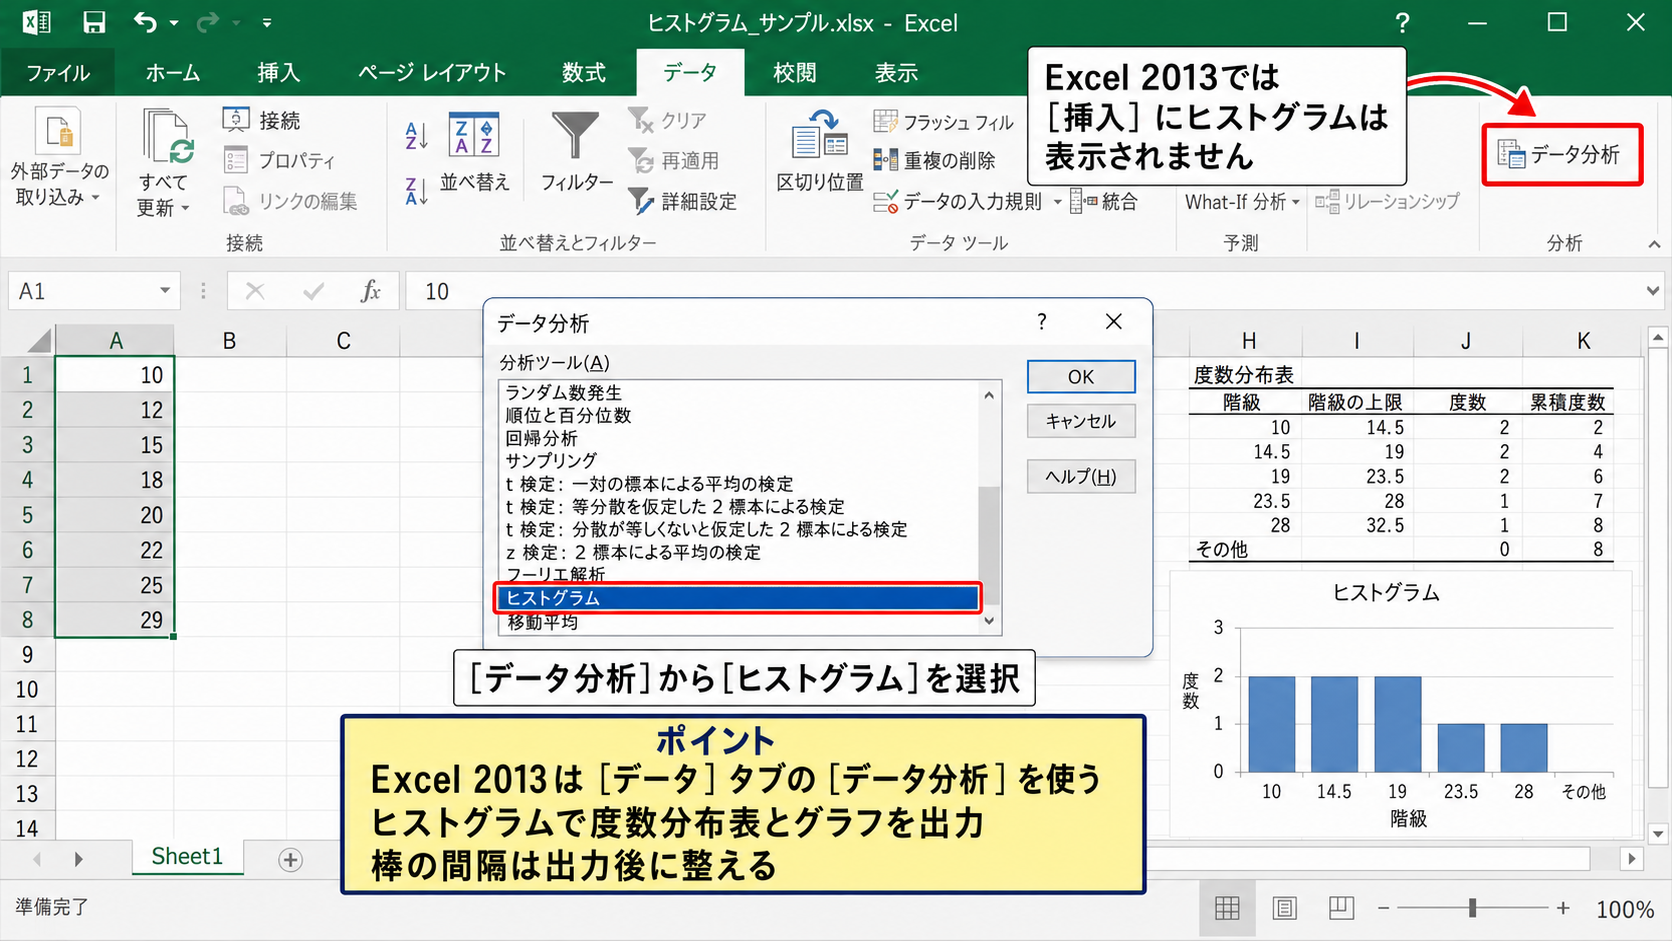Switch to page break preview icon
The height and width of the screenshot is (941, 1672).
(1341, 908)
